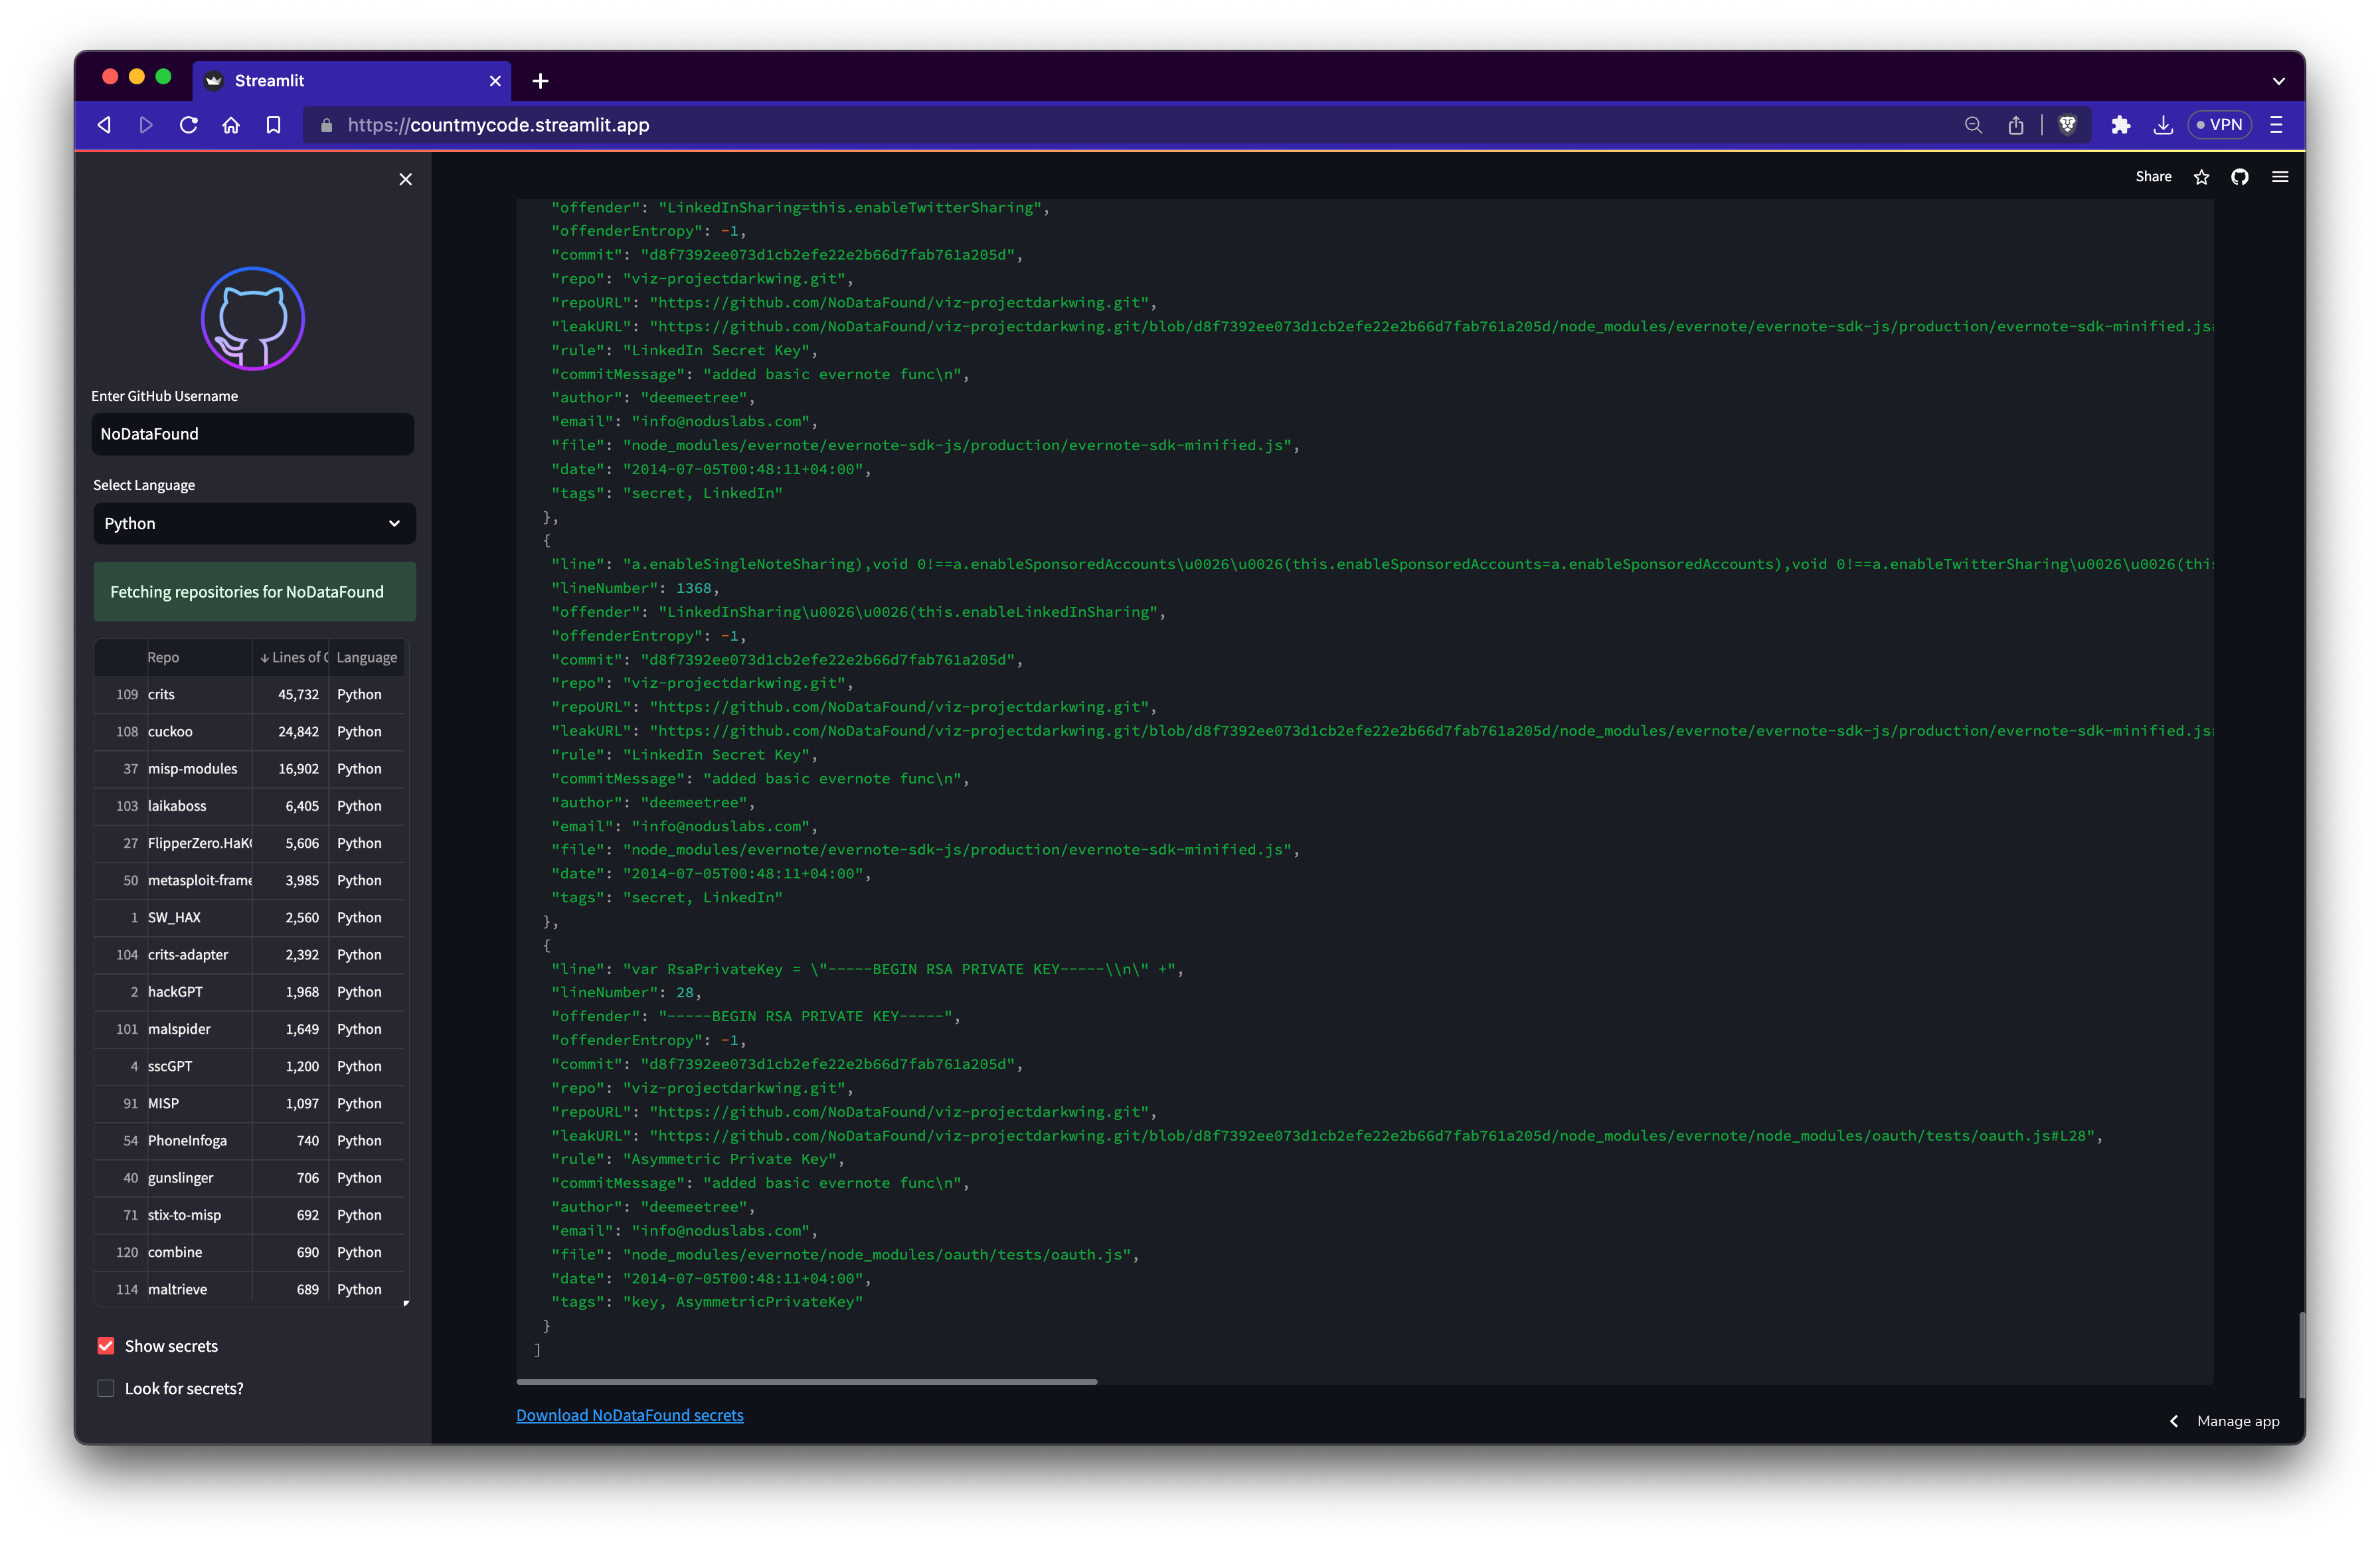2380x1543 pixels.
Task: Open browser extensions puzzle icon
Action: 2120,125
